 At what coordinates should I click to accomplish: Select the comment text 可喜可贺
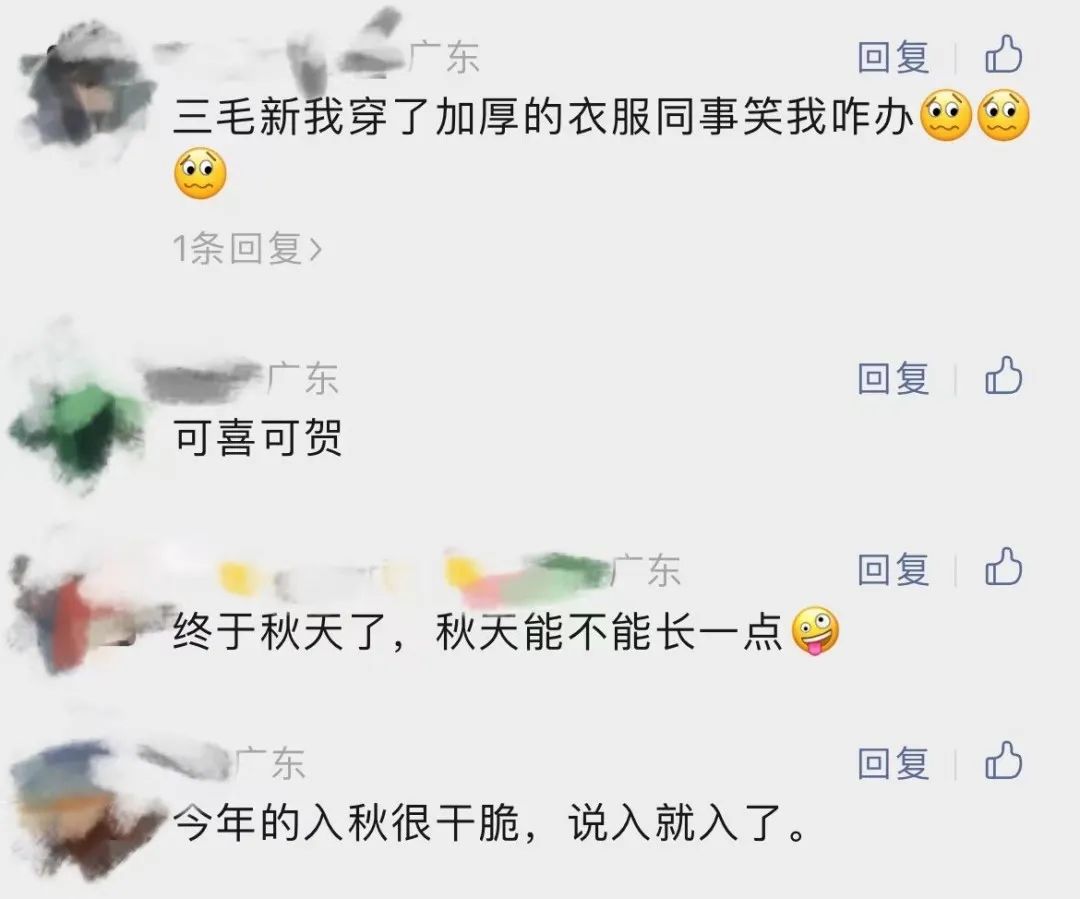click(258, 437)
